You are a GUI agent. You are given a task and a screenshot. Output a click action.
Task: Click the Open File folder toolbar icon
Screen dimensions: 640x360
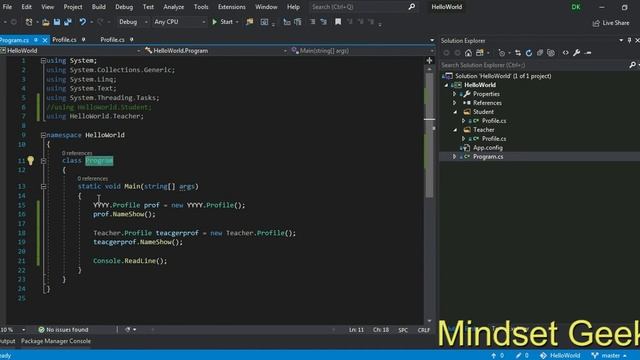coord(46,22)
